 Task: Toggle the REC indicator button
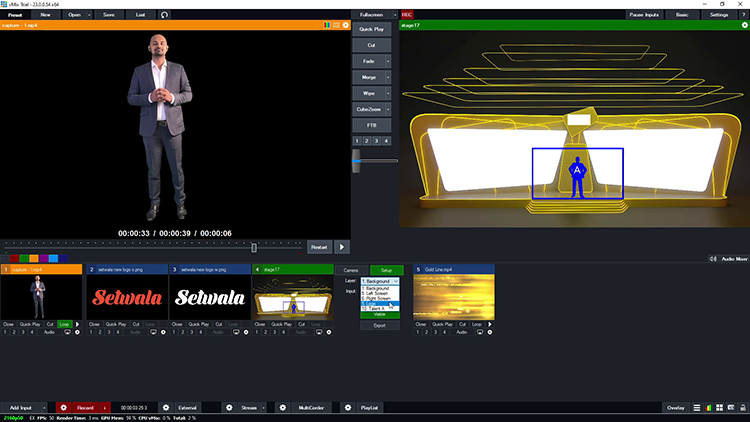tap(407, 15)
